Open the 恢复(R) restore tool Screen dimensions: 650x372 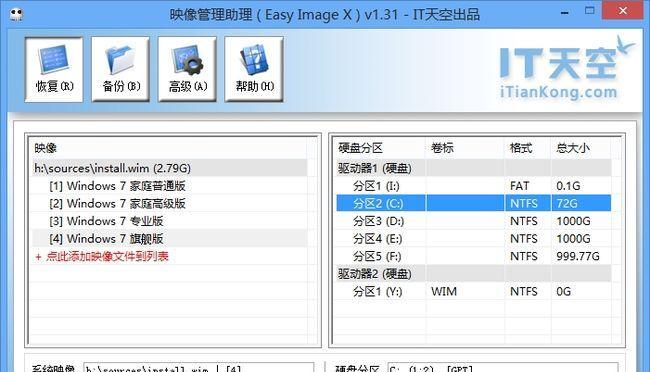pyautogui.click(x=54, y=69)
